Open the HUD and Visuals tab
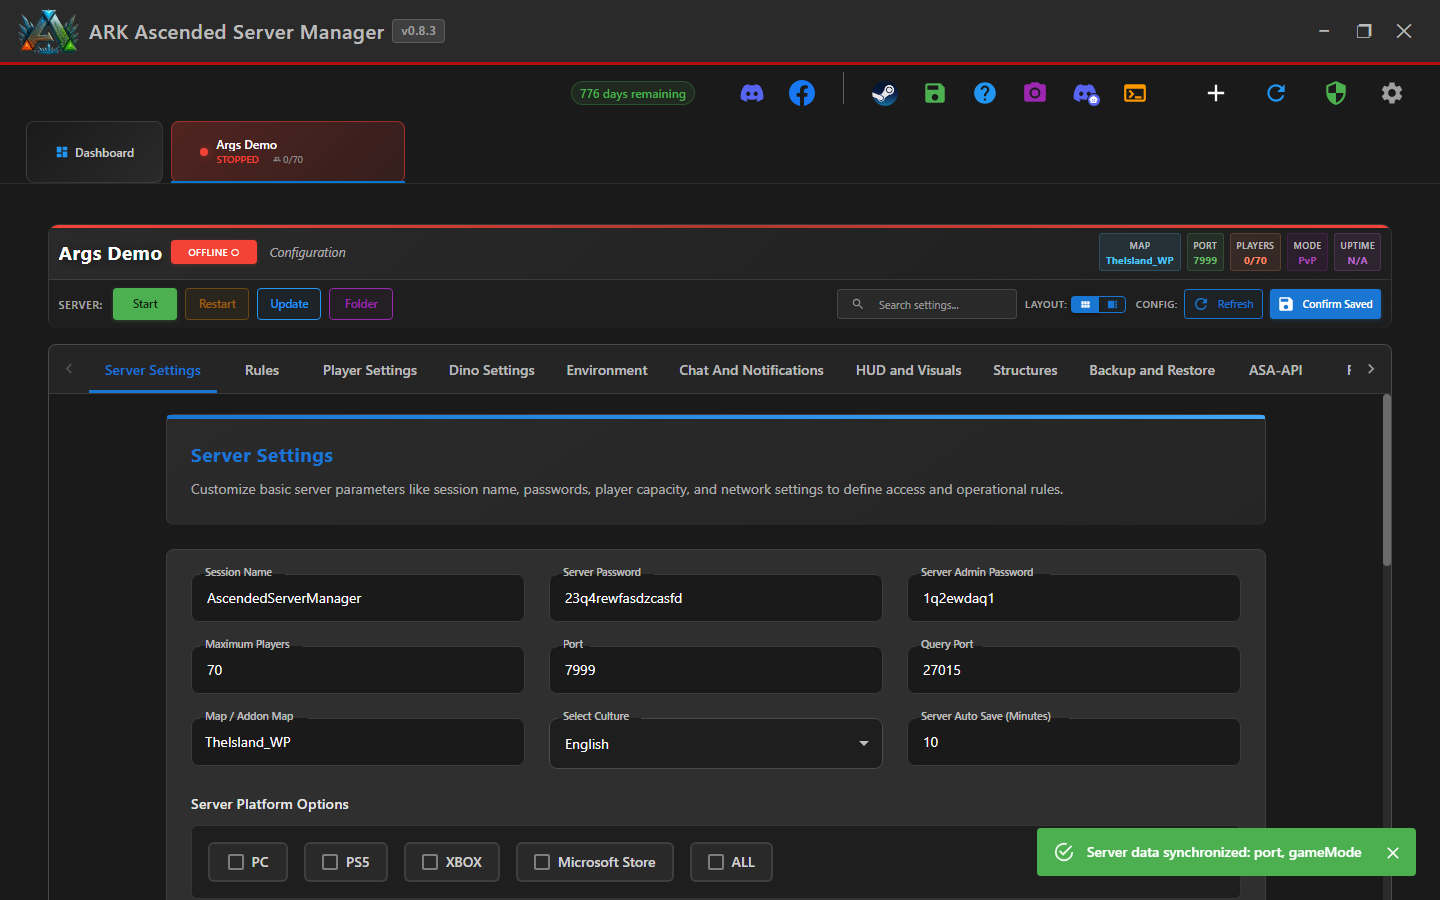The height and width of the screenshot is (900, 1440). (x=909, y=370)
